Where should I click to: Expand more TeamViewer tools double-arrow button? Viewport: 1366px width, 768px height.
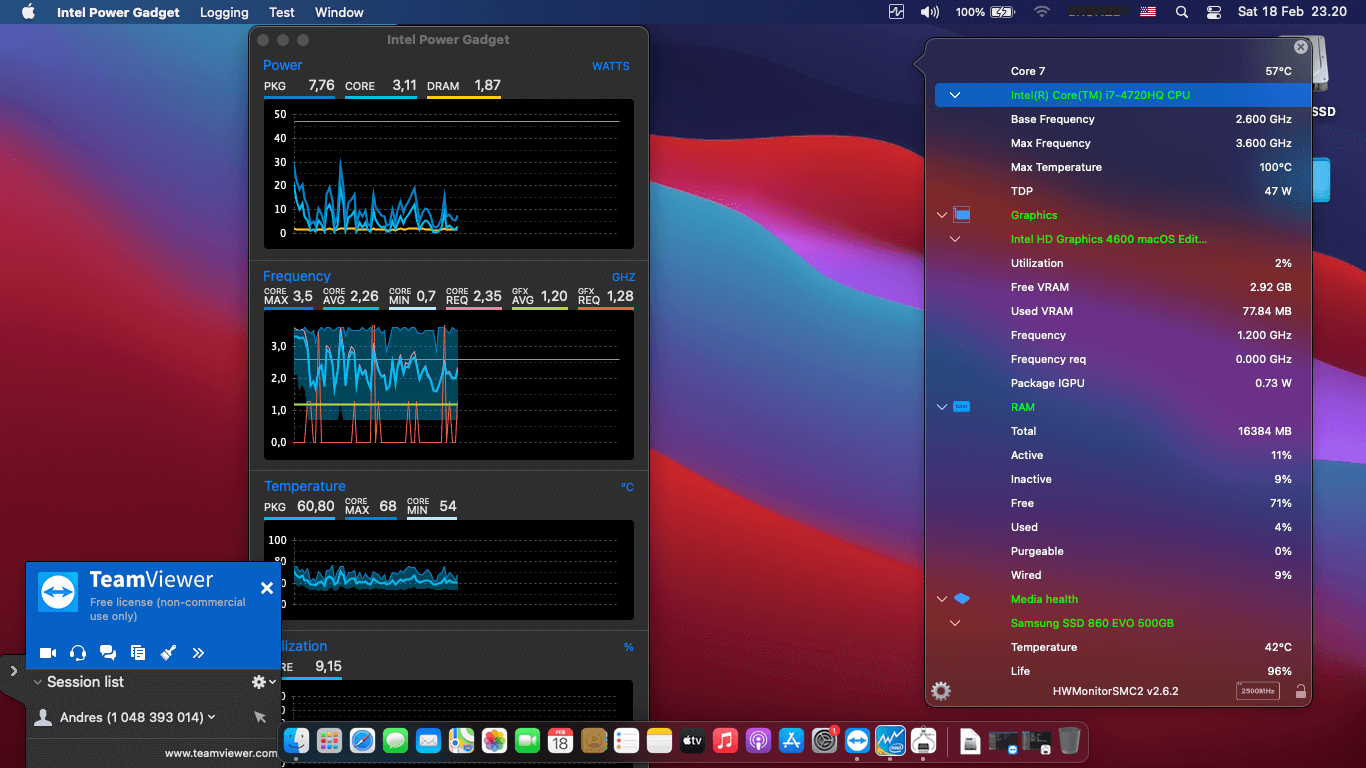tap(198, 653)
